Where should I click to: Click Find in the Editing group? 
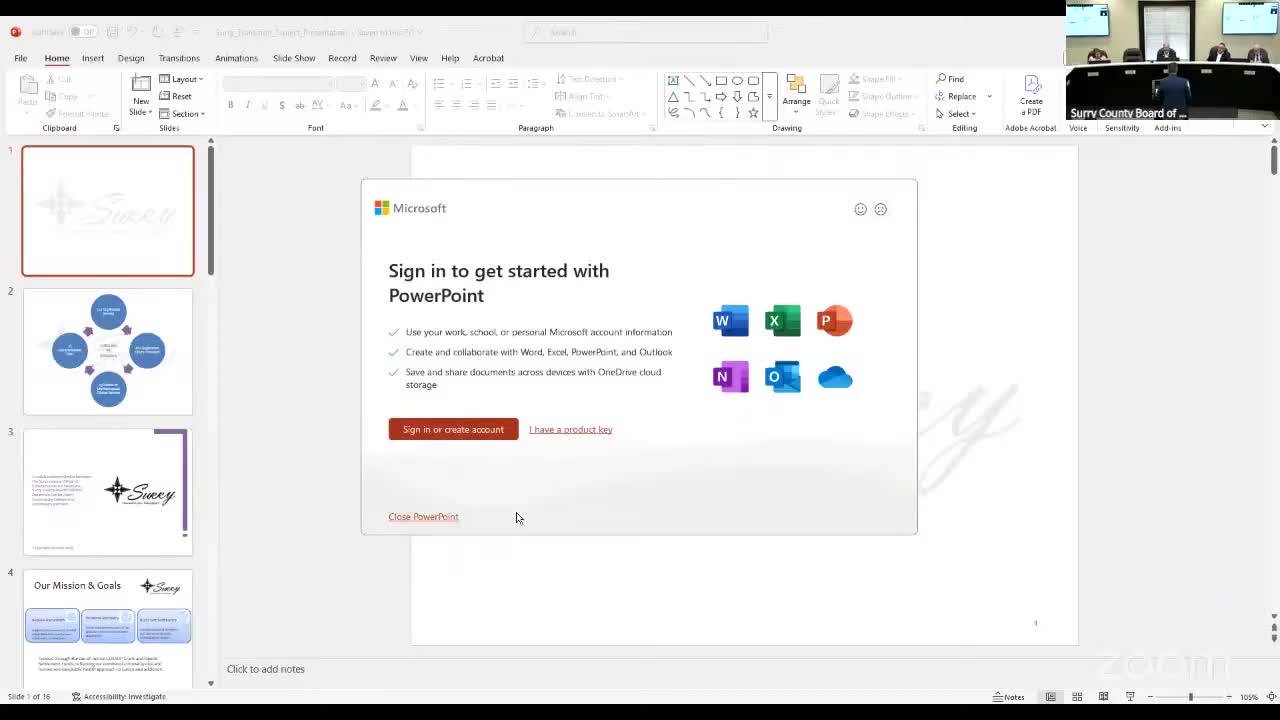950,79
